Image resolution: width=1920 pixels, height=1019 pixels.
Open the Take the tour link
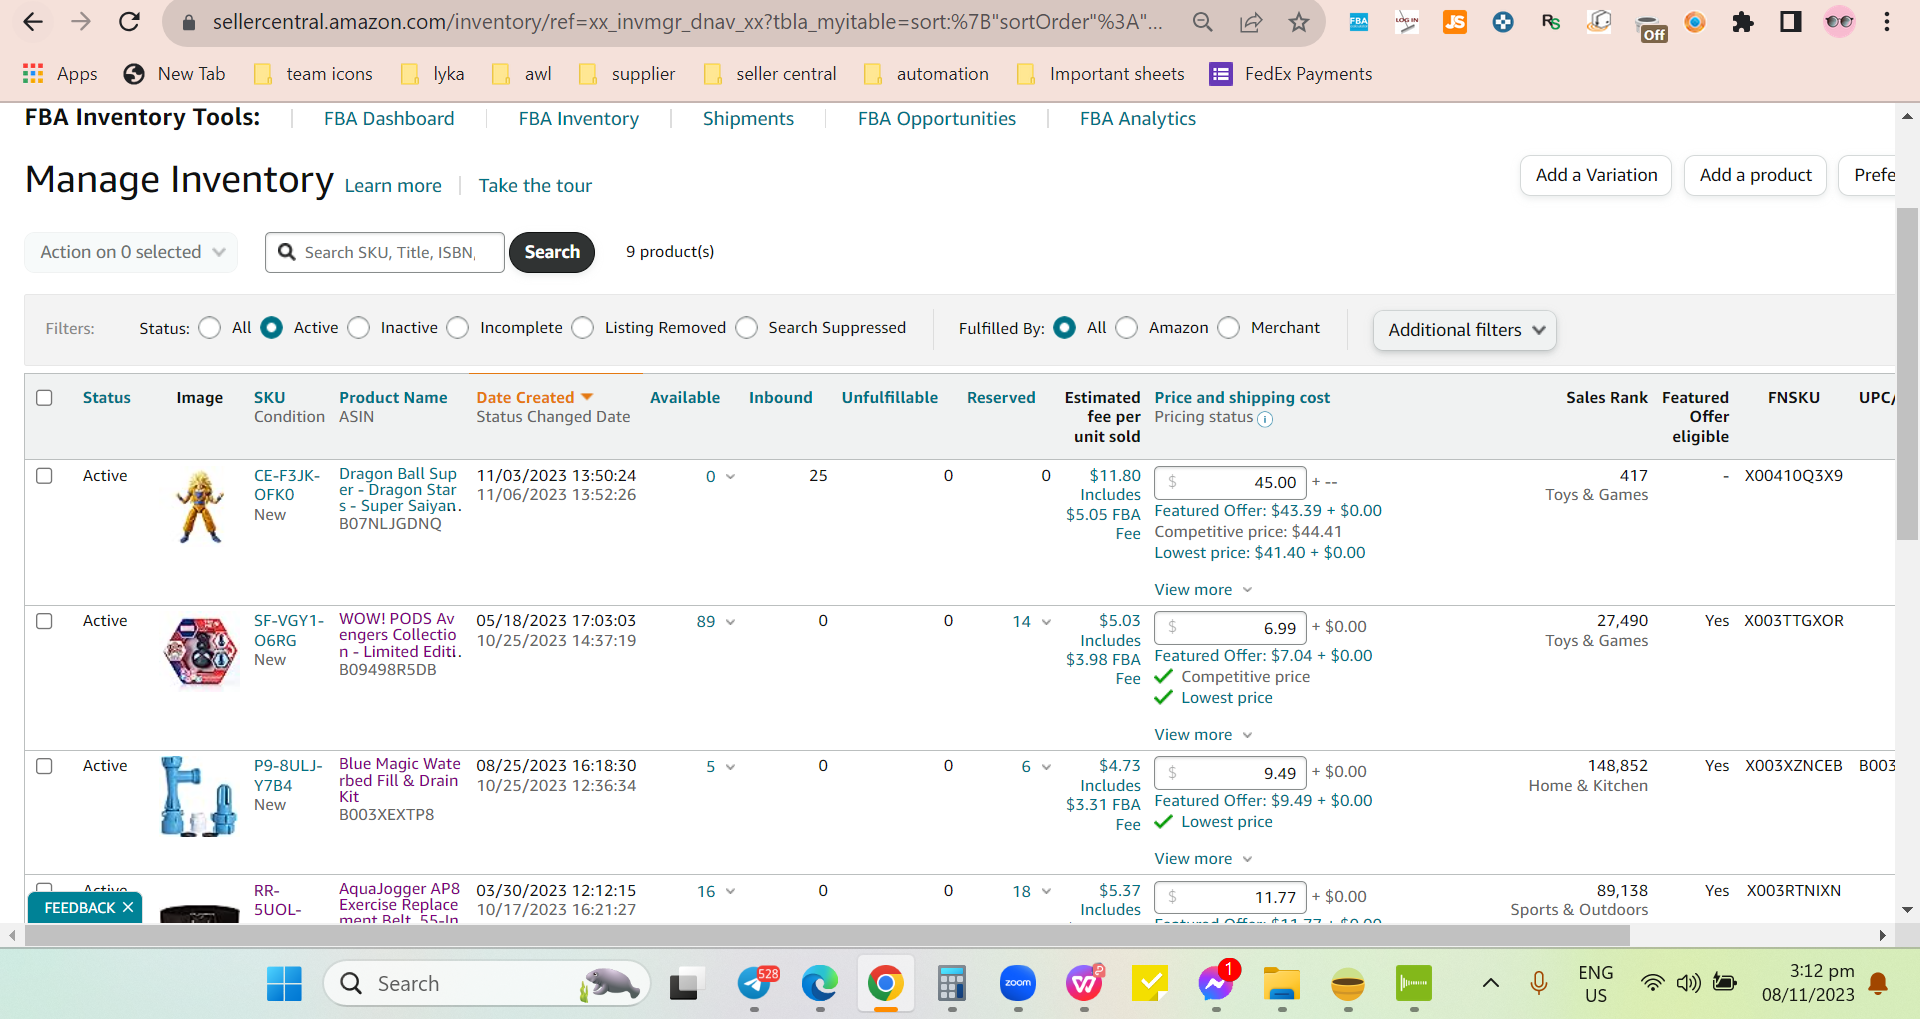(535, 186)
